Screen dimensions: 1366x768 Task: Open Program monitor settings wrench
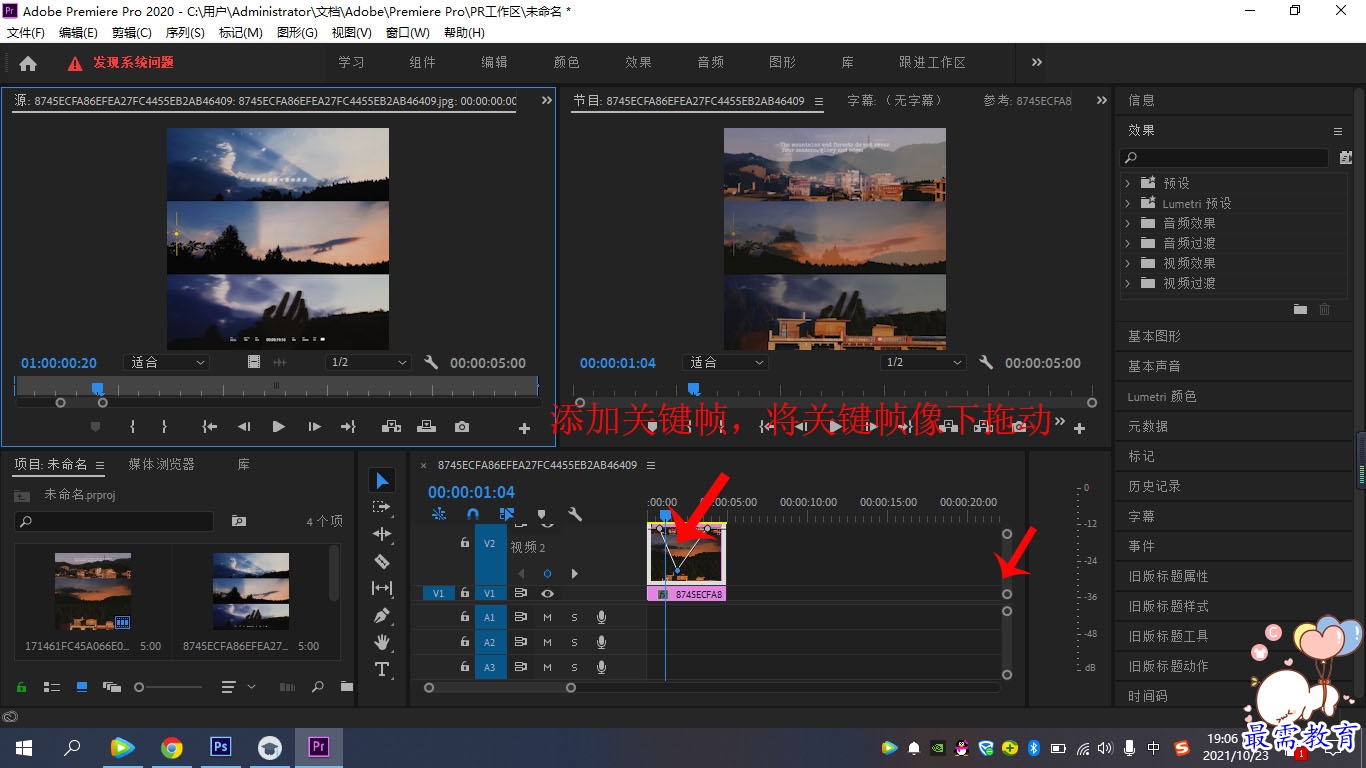tap(985, 362)
